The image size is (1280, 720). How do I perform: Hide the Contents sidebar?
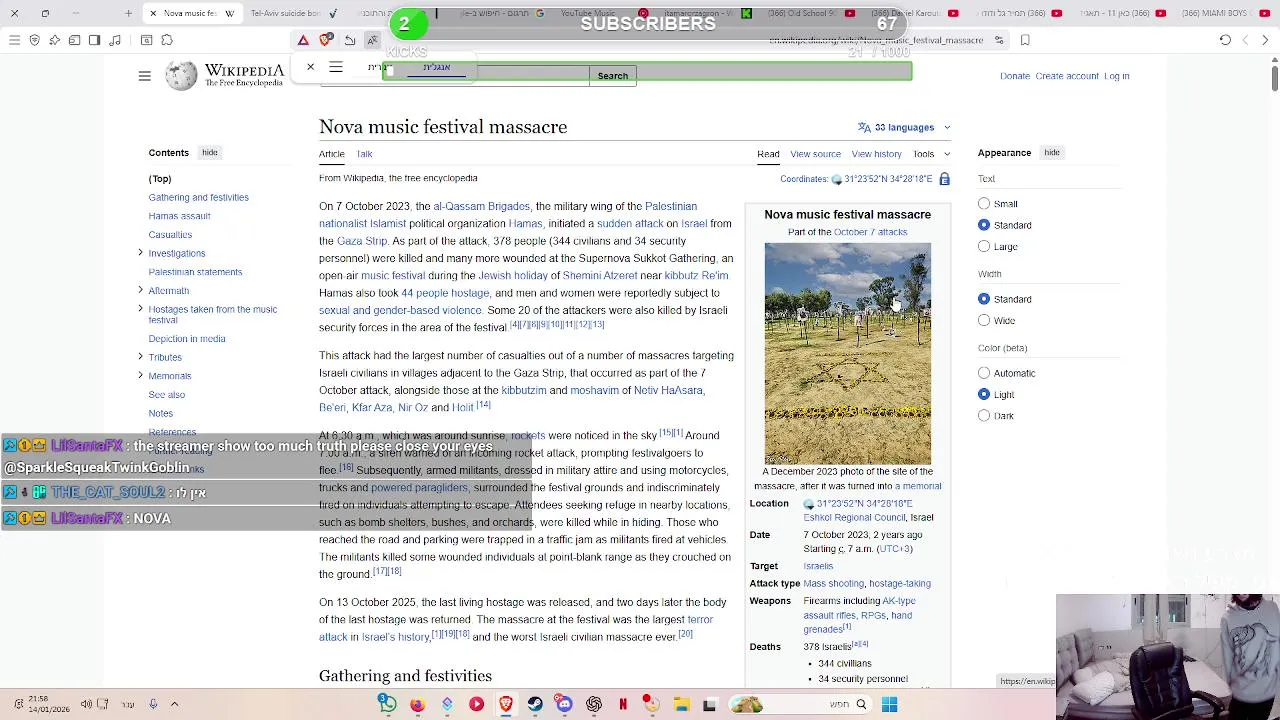209,153
